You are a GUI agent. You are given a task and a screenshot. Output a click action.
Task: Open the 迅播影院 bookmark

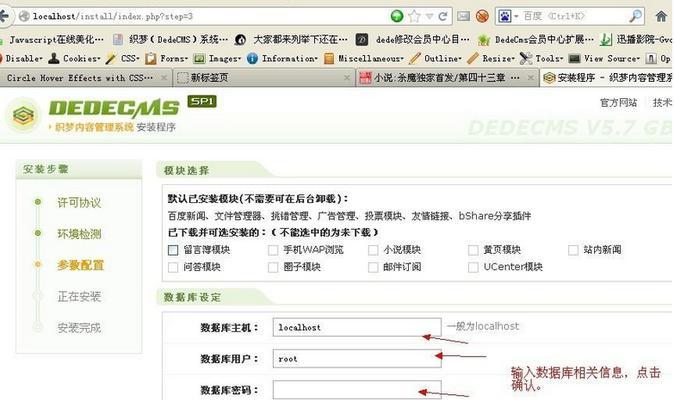click(637, 40)
